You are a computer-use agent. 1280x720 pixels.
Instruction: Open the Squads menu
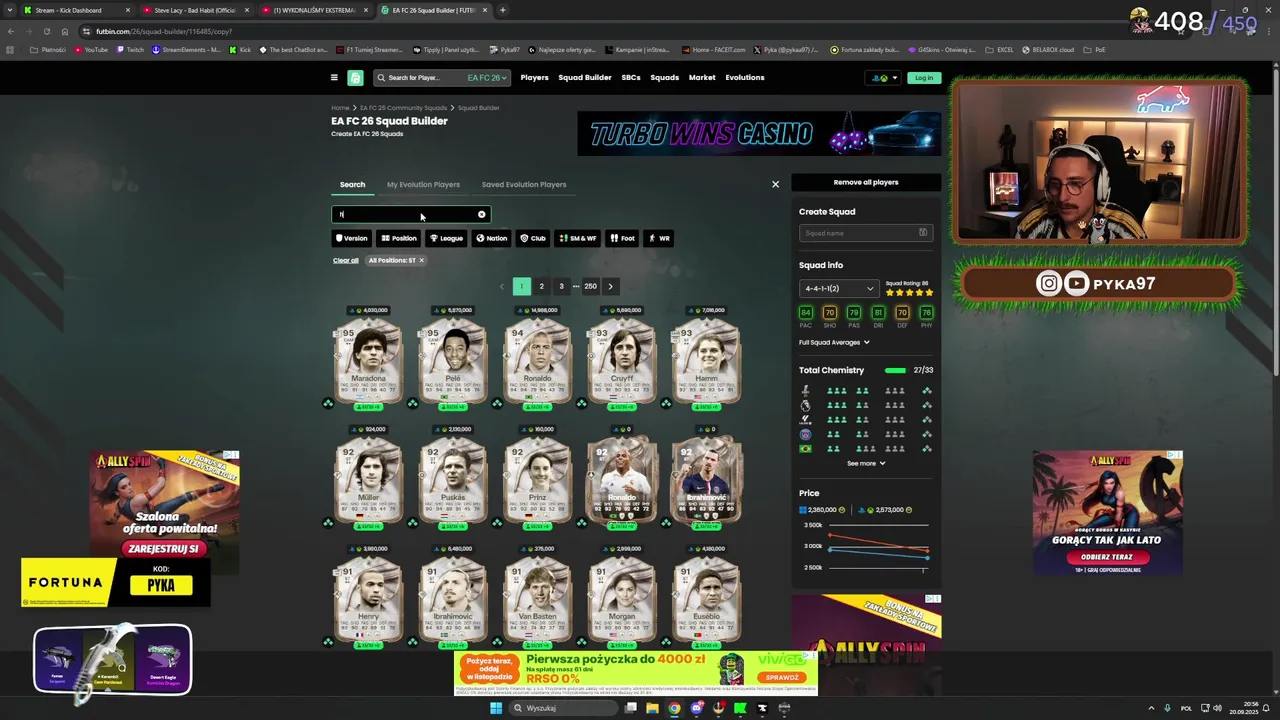click(664, 77)
